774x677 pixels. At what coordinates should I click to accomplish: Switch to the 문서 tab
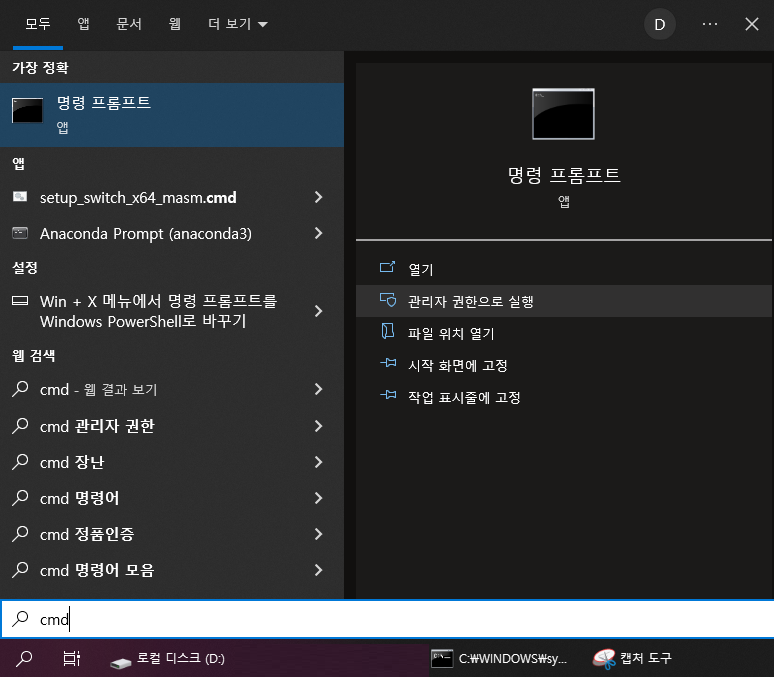(129, 24)
